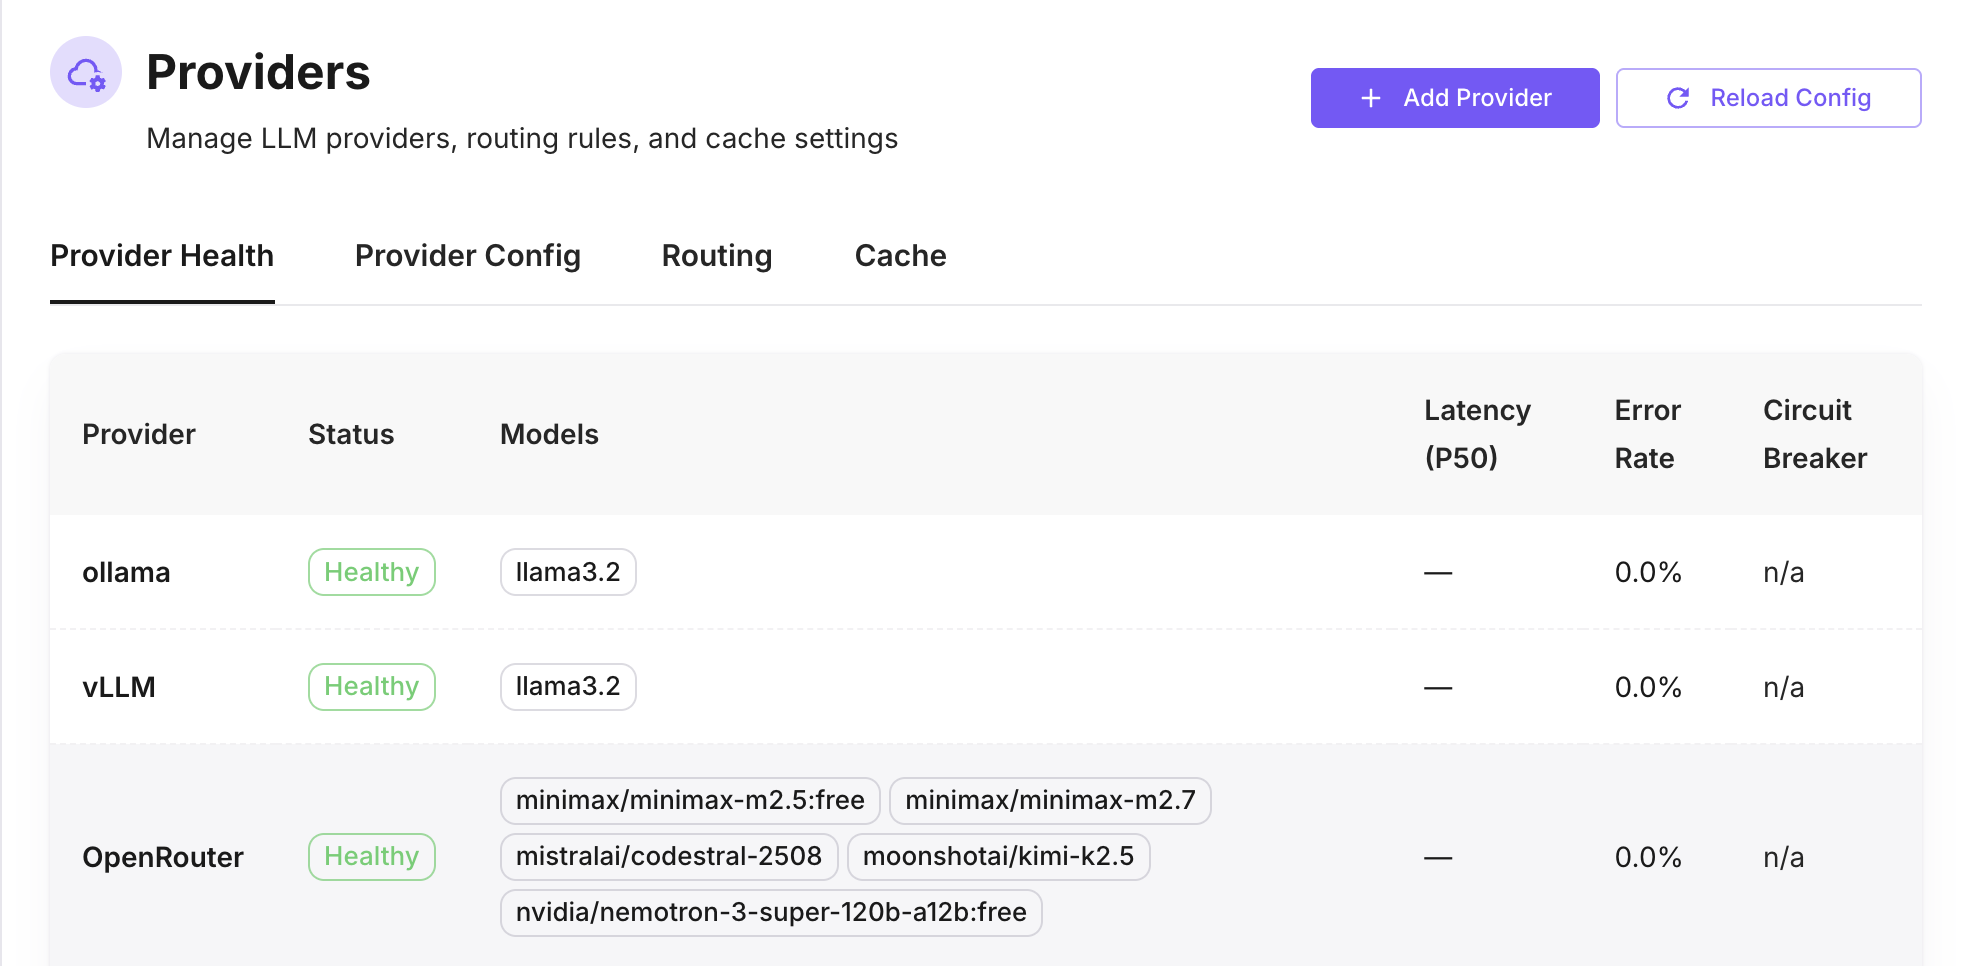
Task: Select the OpenRouter provider name
Action: pos(163,856)
